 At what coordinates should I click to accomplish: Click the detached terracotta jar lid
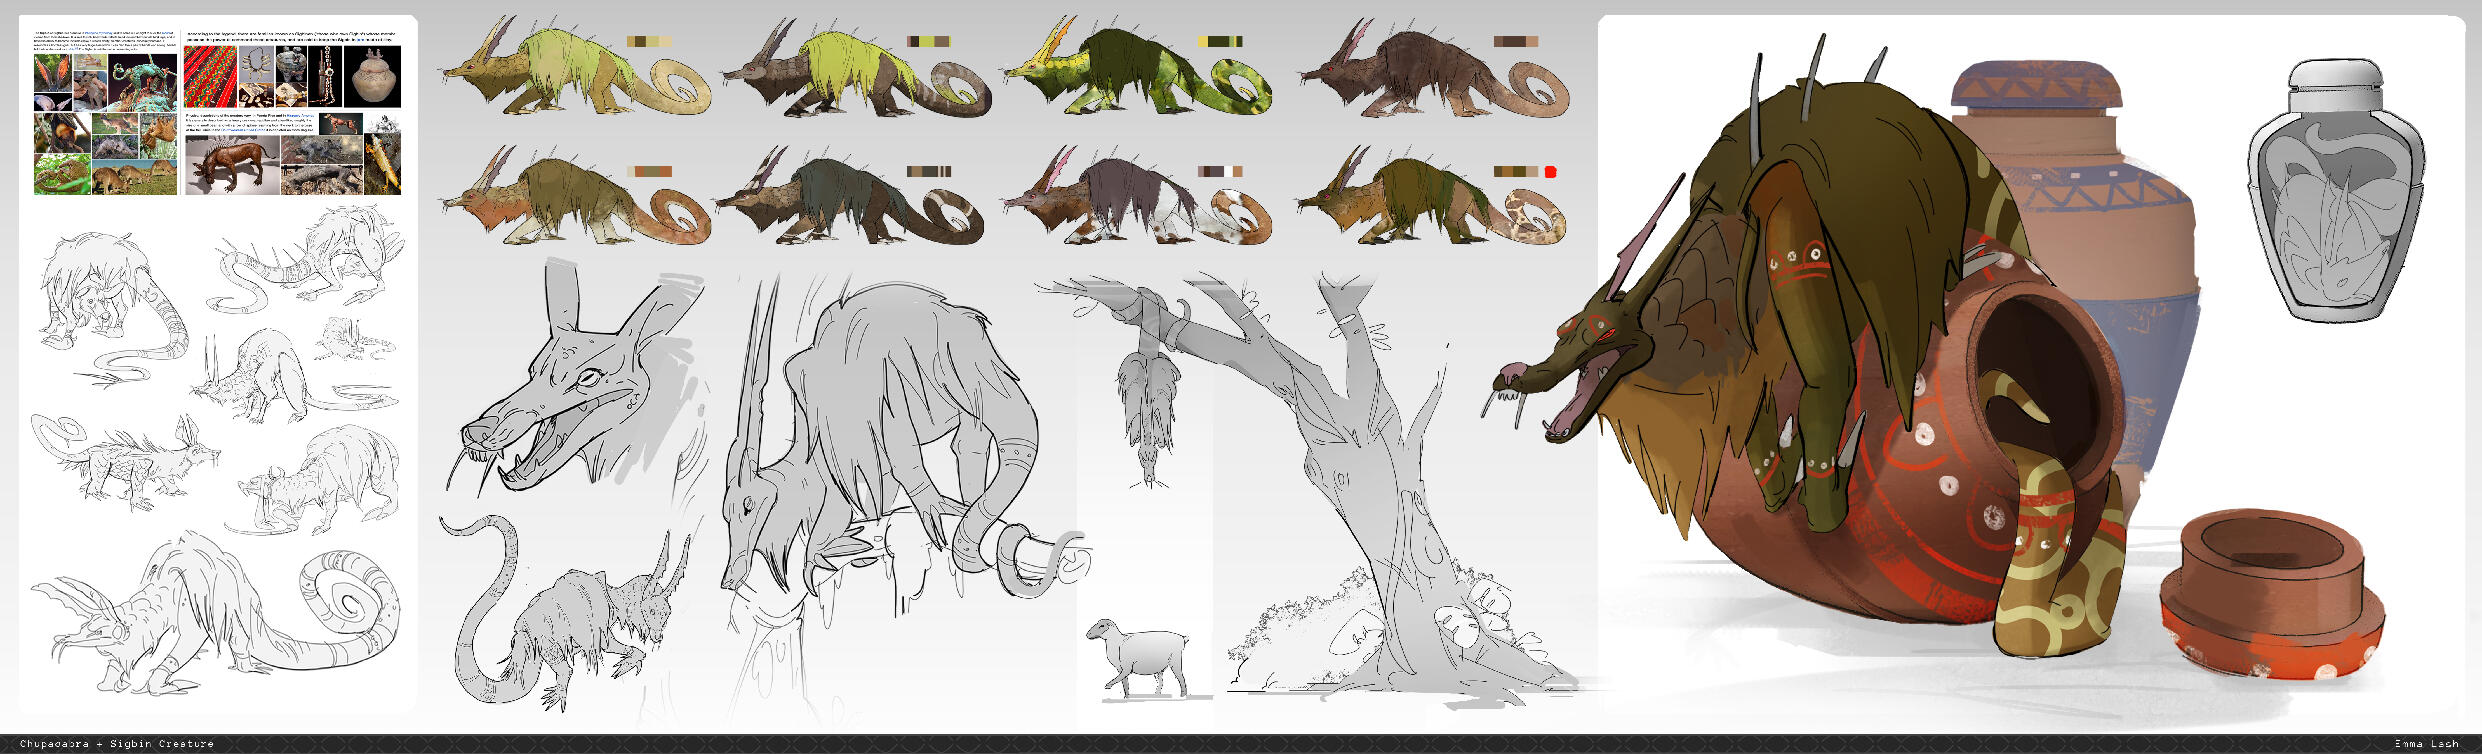coord(2270,590)
